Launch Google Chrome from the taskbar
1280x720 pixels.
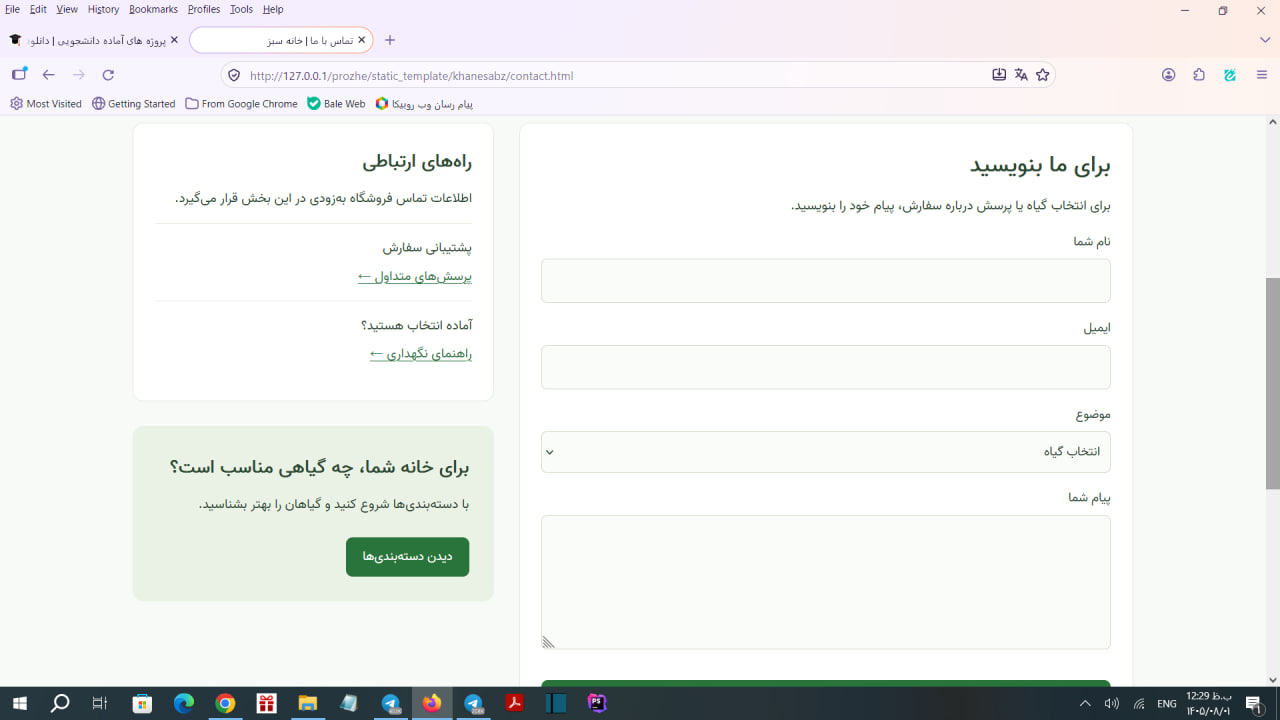point(225,703)
